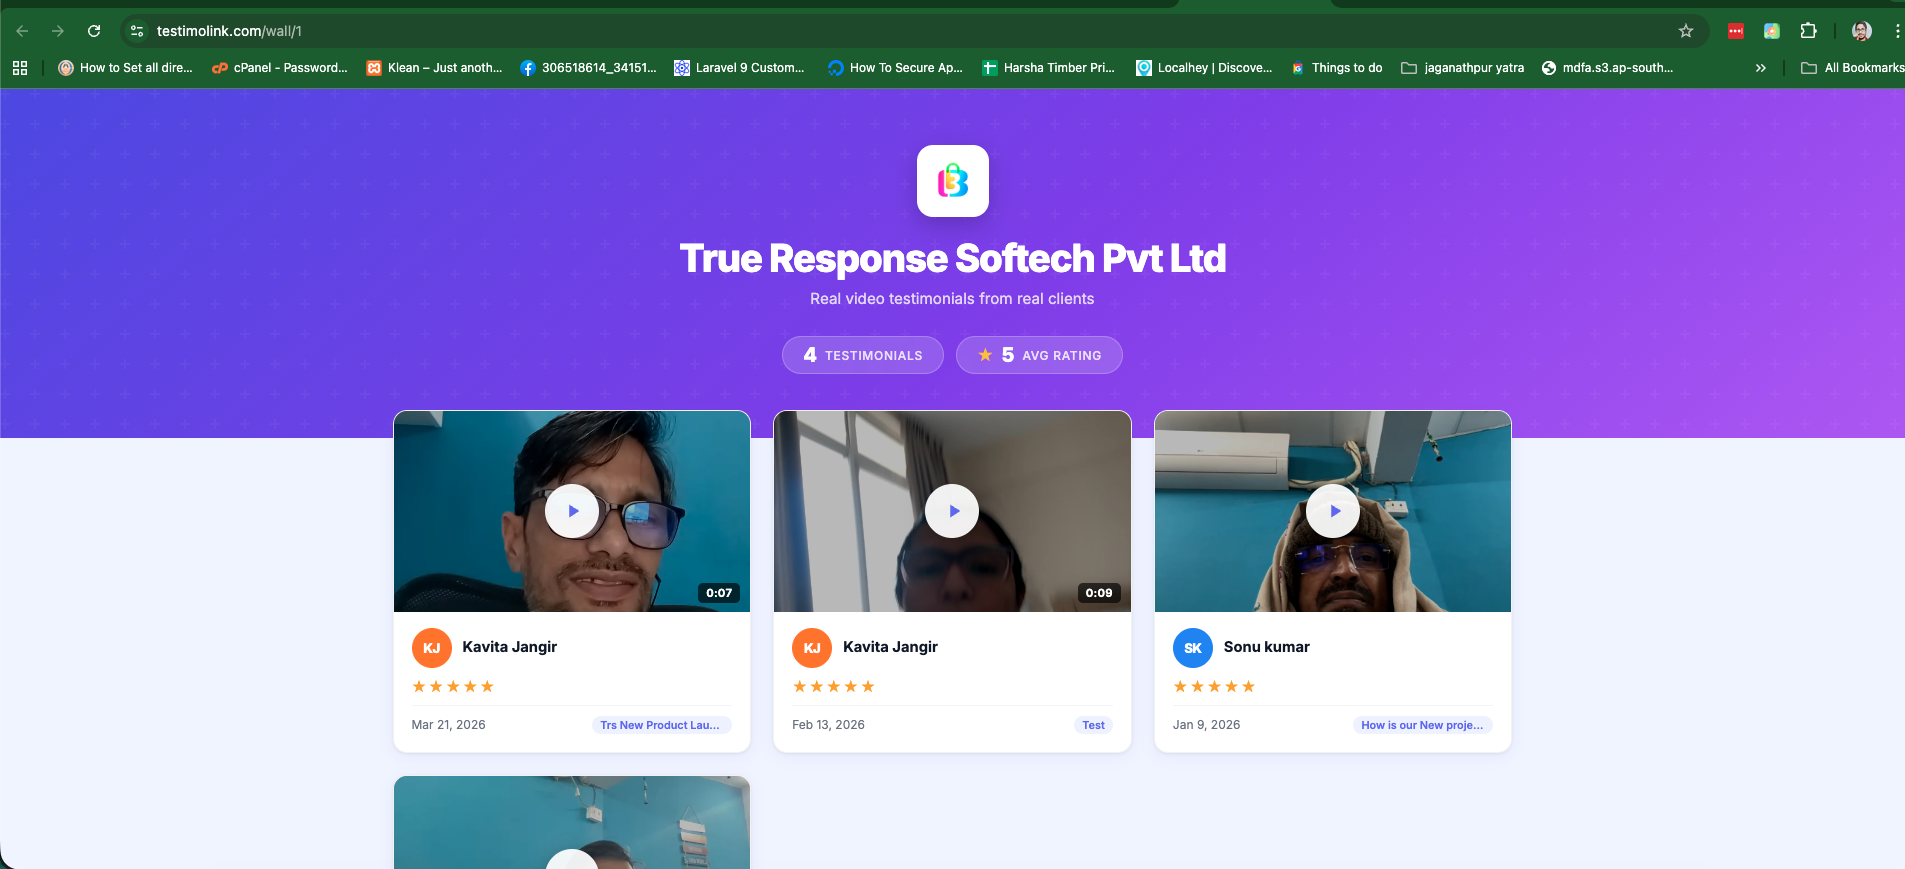The image size is (1905, 869).
Task: Open Laravel 9 Custom bookmark
Action: pos(740,68)
